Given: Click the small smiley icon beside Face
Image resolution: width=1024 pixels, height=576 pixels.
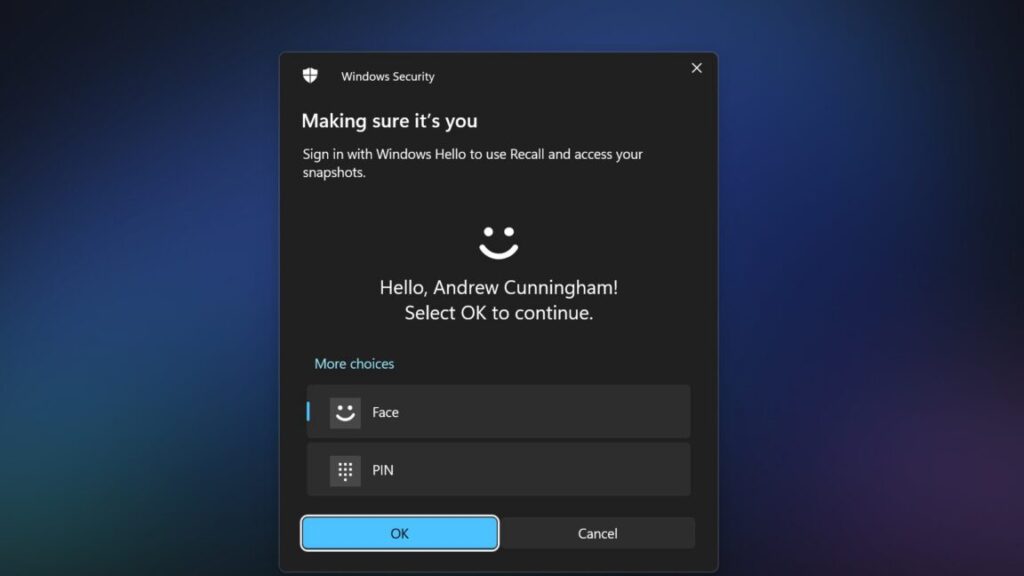Looking at the screenshot, I should (345, 412).
